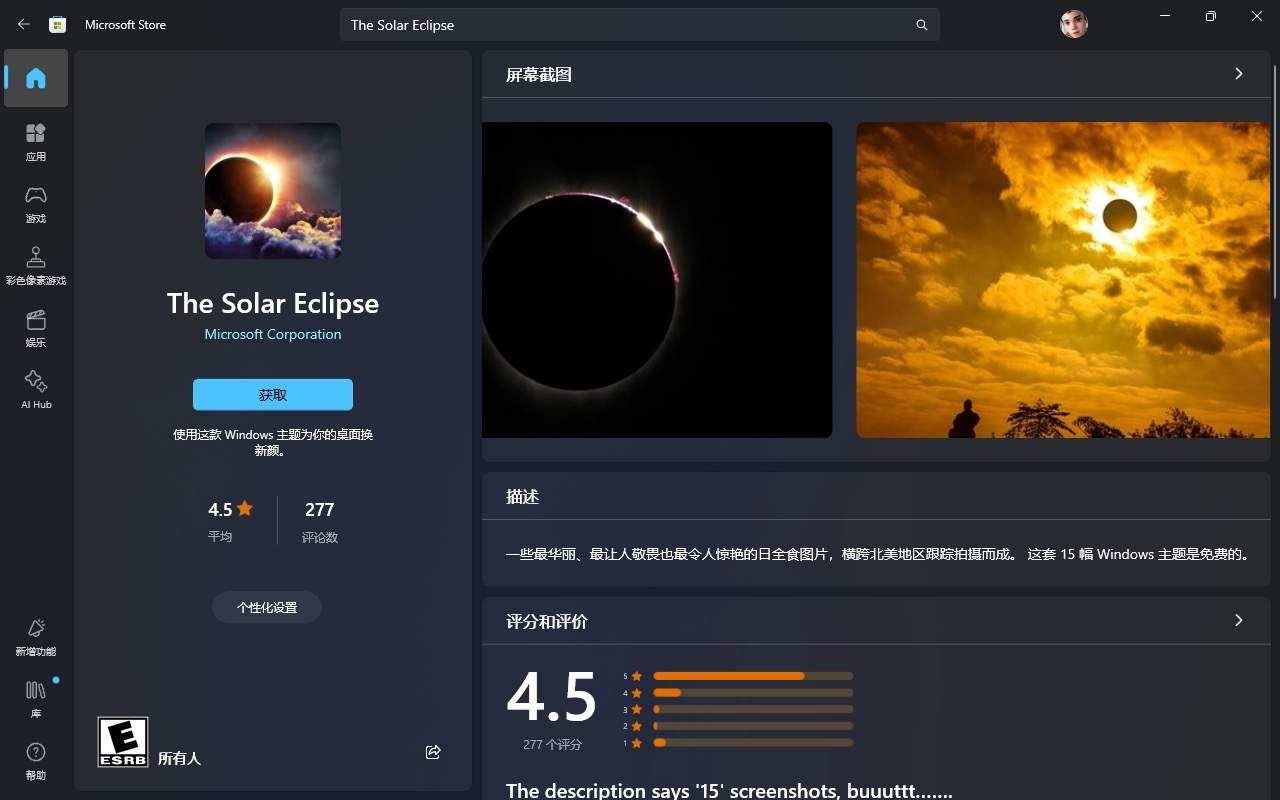Open the user profile avatar menu
Screen dimensions: 1280x800
tap(1073, 23)
